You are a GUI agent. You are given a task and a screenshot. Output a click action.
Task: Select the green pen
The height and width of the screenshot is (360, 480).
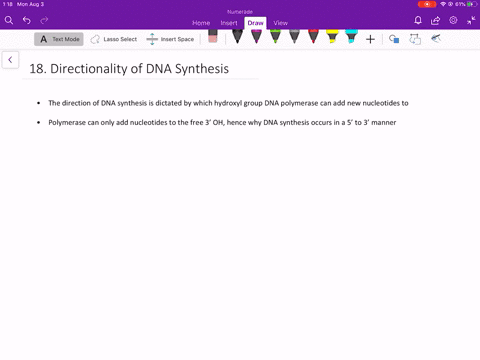tap(275, 37)
